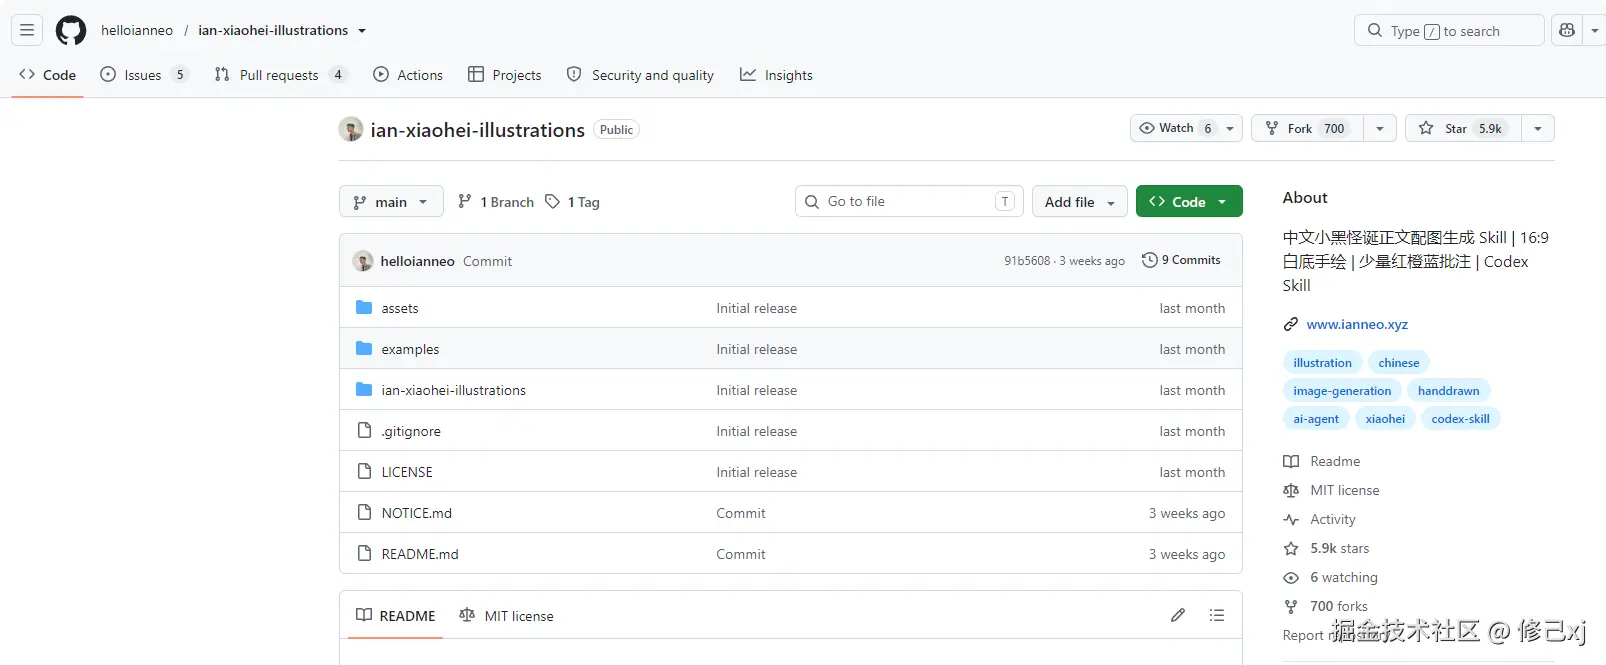1606x665 pixels.
Task: Click the handdrawn topic tag
Action: 1448,391
